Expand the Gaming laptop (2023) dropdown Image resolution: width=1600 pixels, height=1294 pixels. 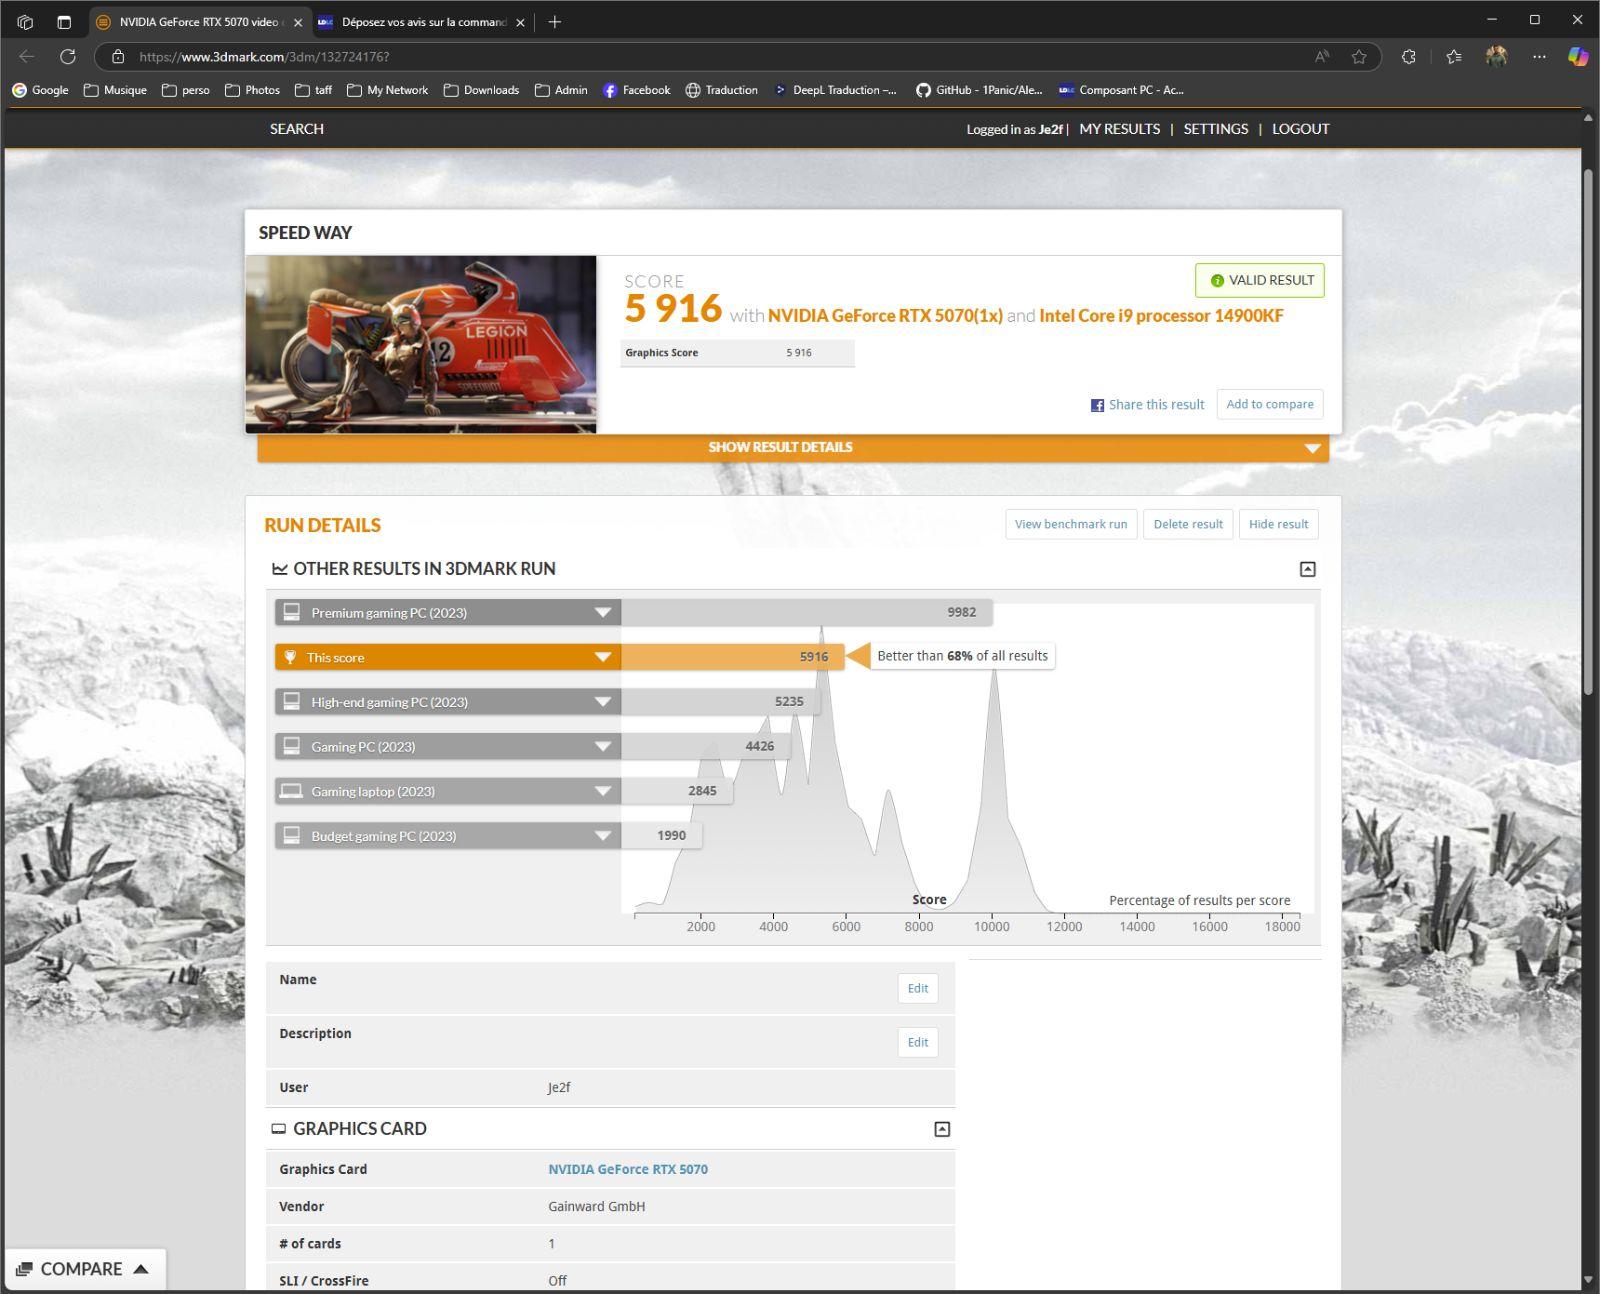coord(602,791)
